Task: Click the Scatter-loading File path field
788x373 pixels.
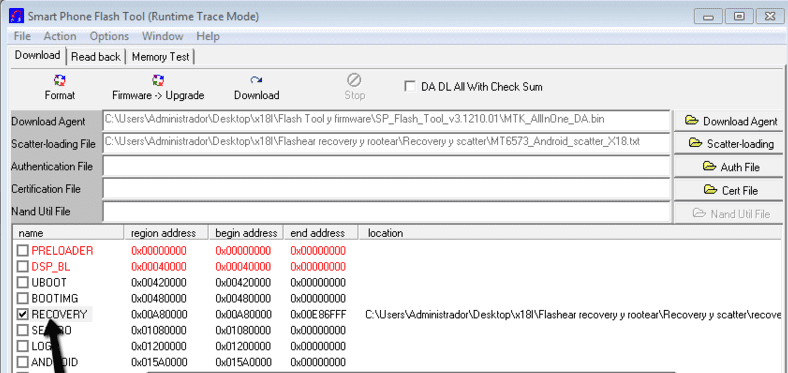Action: [386, 143]
